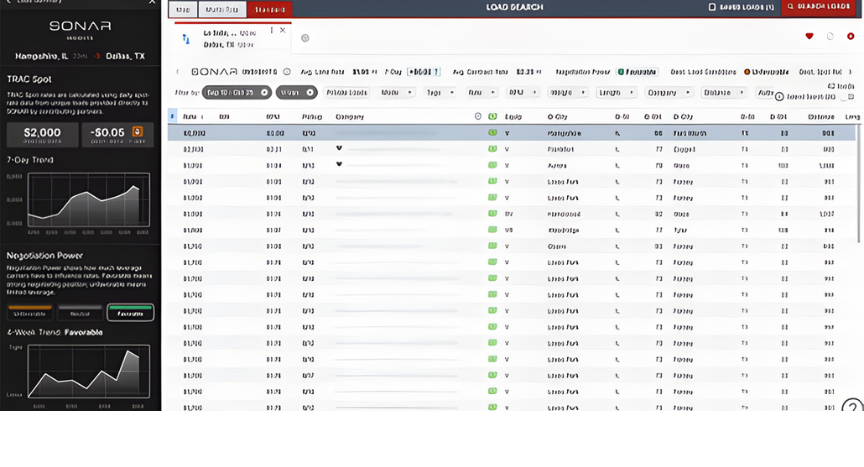Select the Favorable negotiation power option
Image resolution: width=864 pixels, height=467 pixels.
click(x=130, y=313)
